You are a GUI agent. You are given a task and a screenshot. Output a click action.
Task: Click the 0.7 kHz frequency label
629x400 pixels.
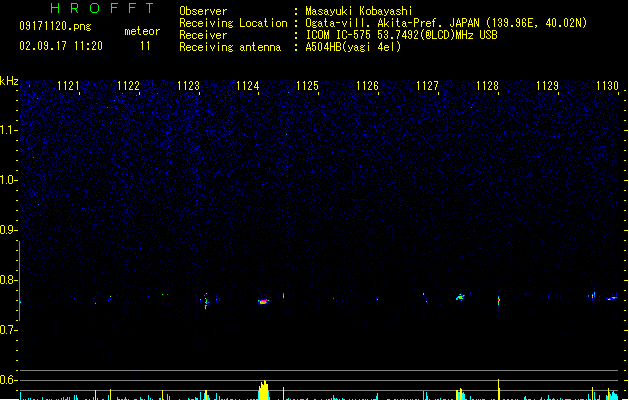point(8,330)
